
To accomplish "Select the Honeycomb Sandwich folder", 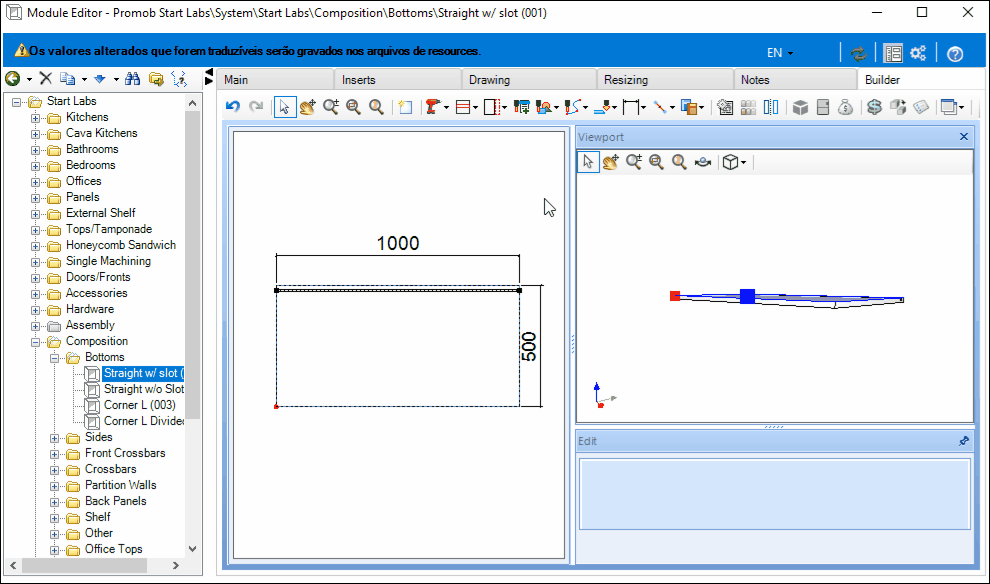I will 121,245.
